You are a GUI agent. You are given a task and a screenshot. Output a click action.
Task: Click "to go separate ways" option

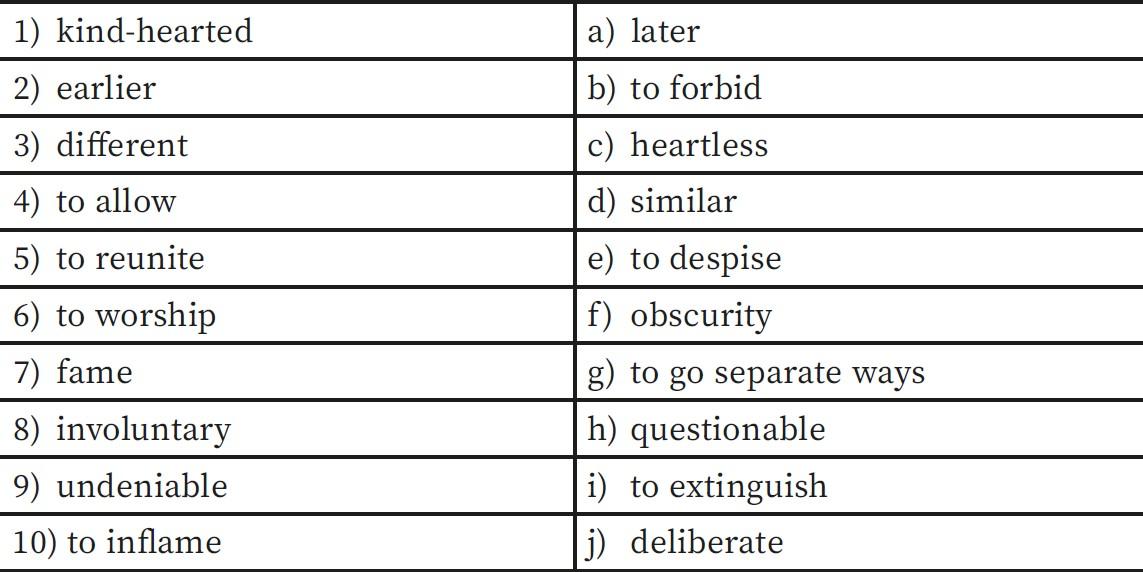[x=778, y=373]
